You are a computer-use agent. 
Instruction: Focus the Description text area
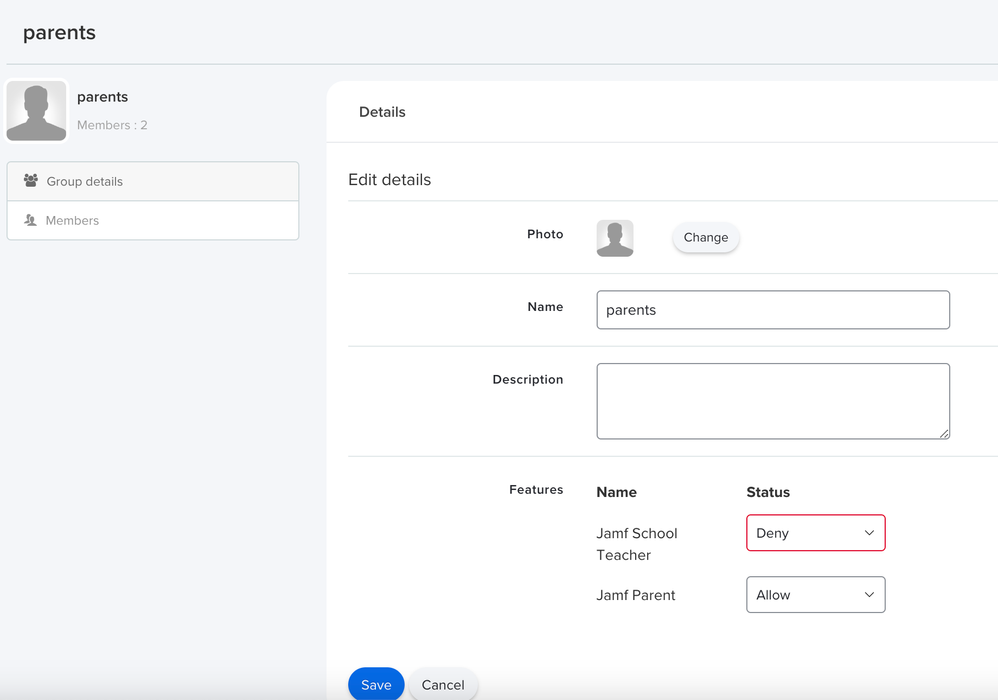click(x=773, y=401)
